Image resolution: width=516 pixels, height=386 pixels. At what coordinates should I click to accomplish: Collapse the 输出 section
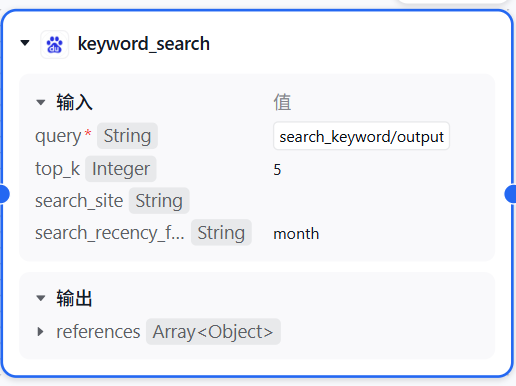tap(41, 298)
